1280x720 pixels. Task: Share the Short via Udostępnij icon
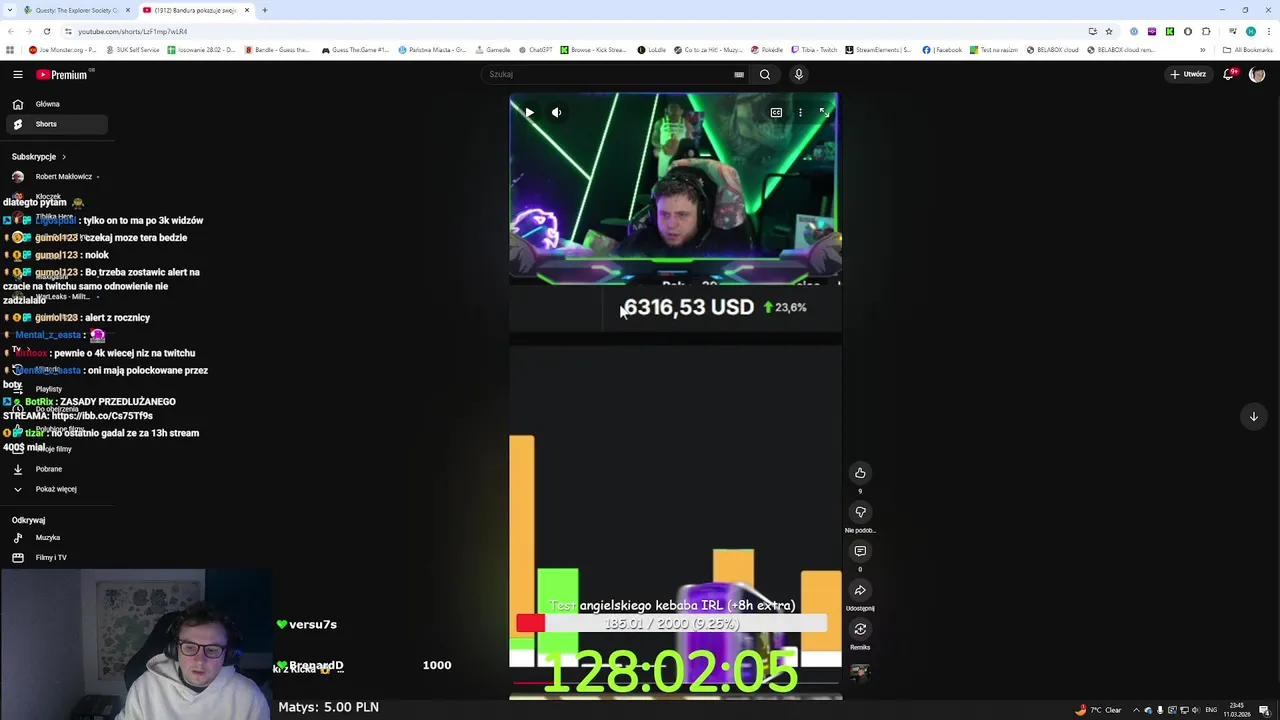(860, 590)
